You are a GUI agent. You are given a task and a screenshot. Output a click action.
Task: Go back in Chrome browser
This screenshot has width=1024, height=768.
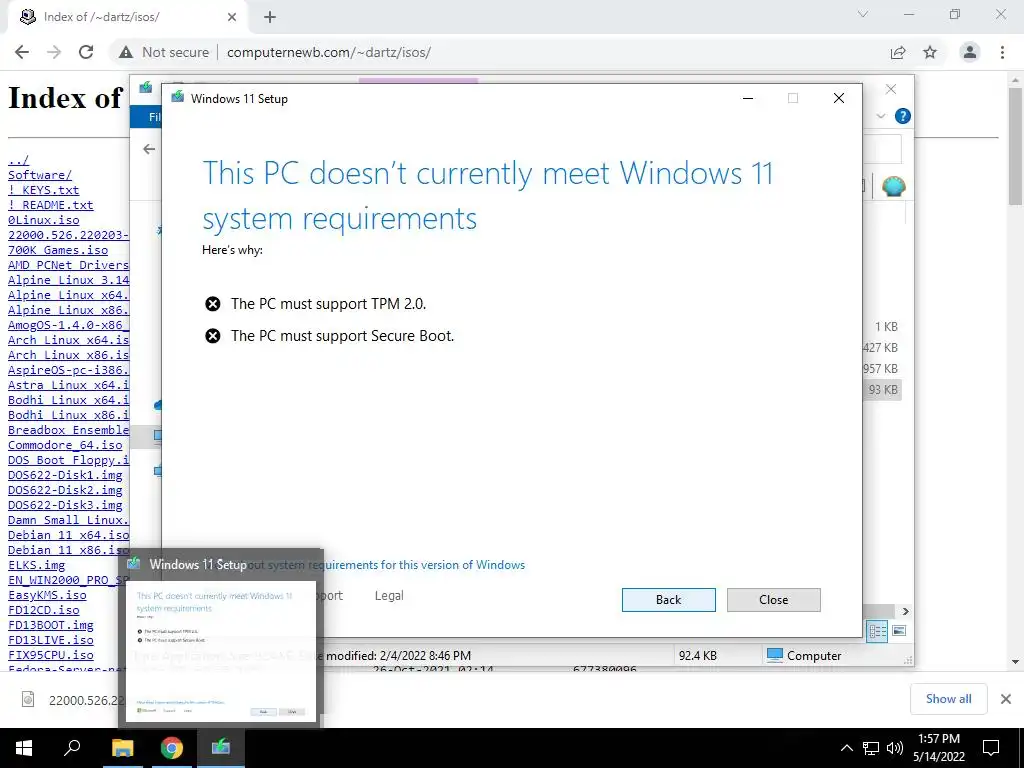click(22, 52)
